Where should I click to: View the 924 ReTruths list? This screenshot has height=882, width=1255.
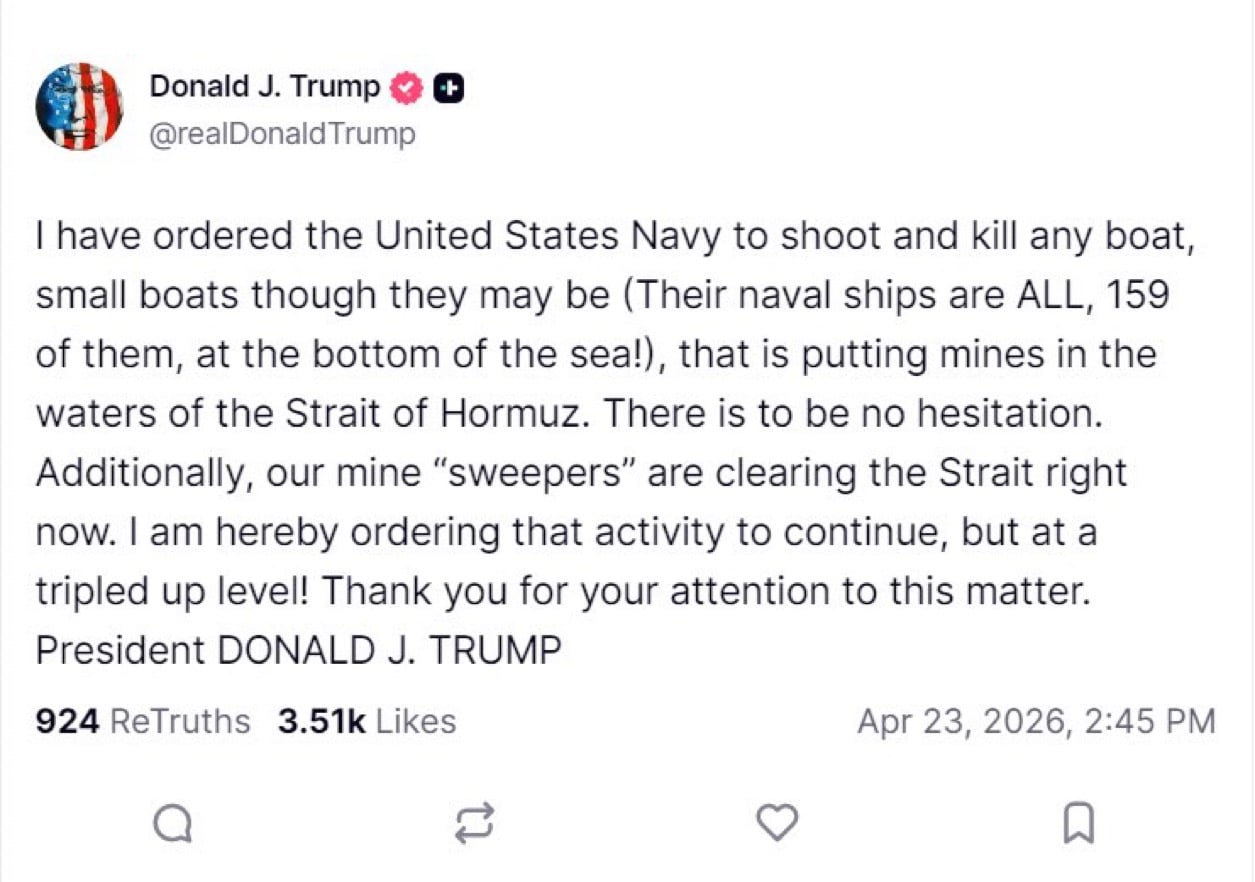click(143, 721)
